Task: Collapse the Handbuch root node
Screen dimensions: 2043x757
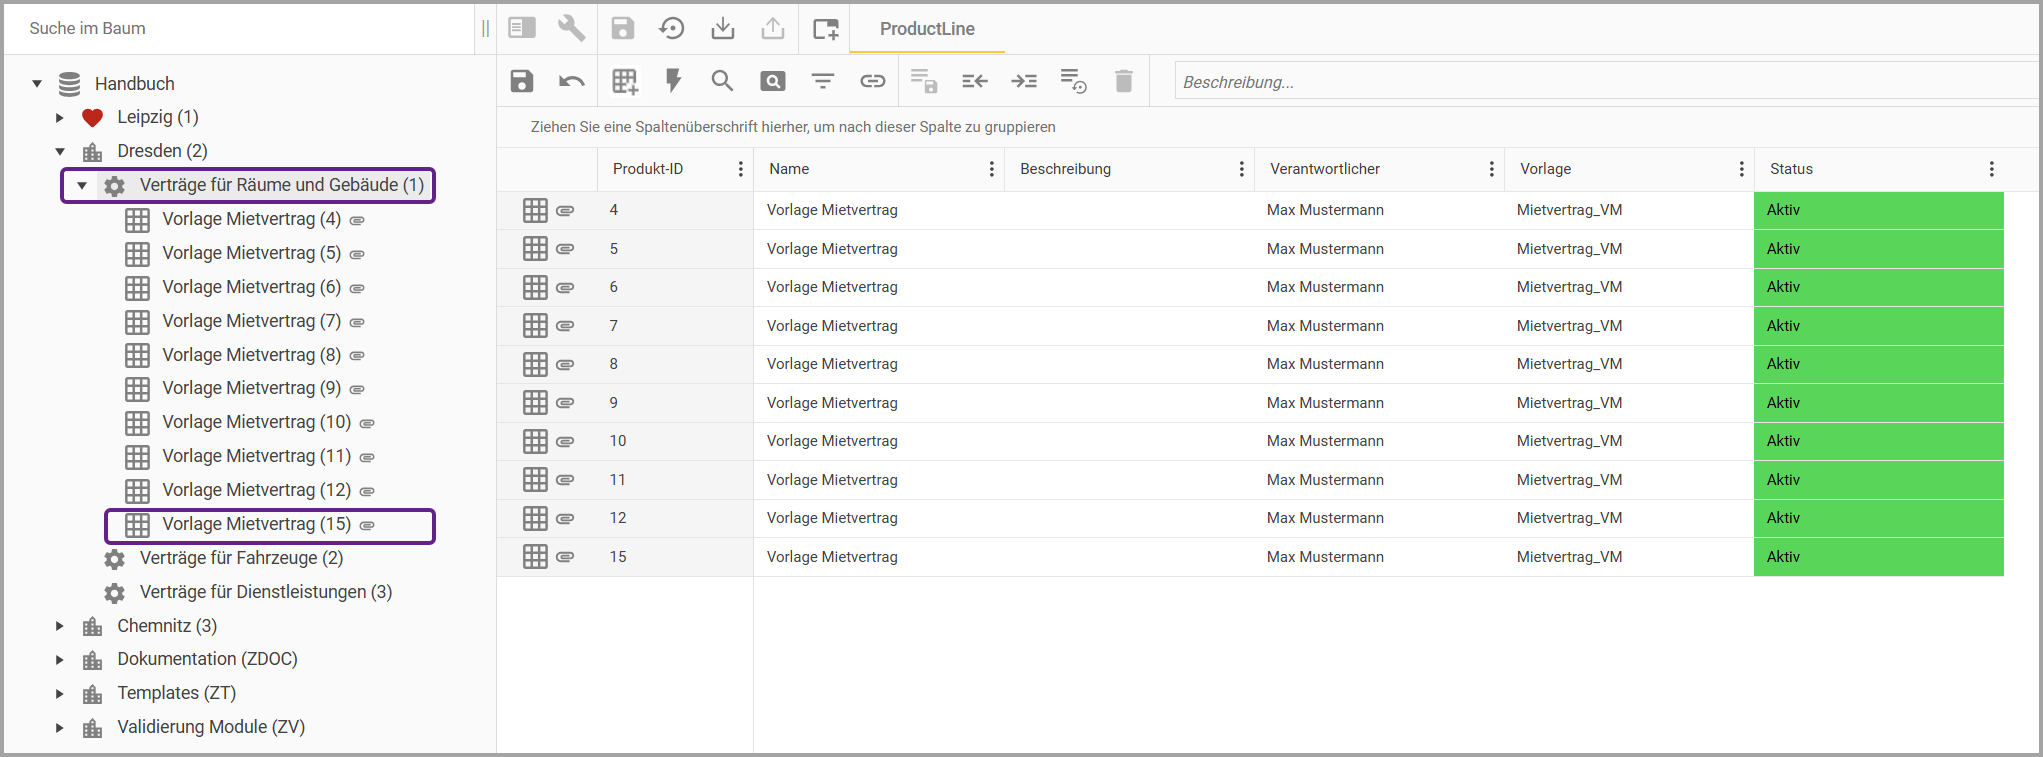Action: point(37,84)
